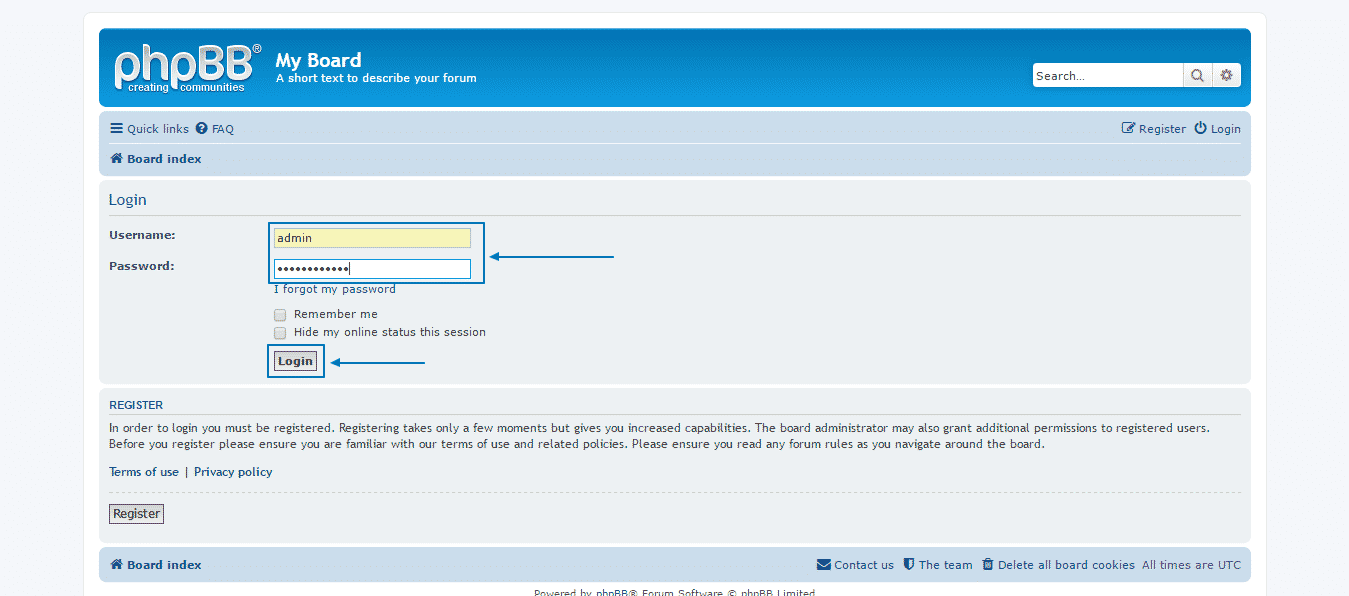Open advanced search via the gear icon
The height and width of the screenshot is (596, 1349).
point(1227,75)
